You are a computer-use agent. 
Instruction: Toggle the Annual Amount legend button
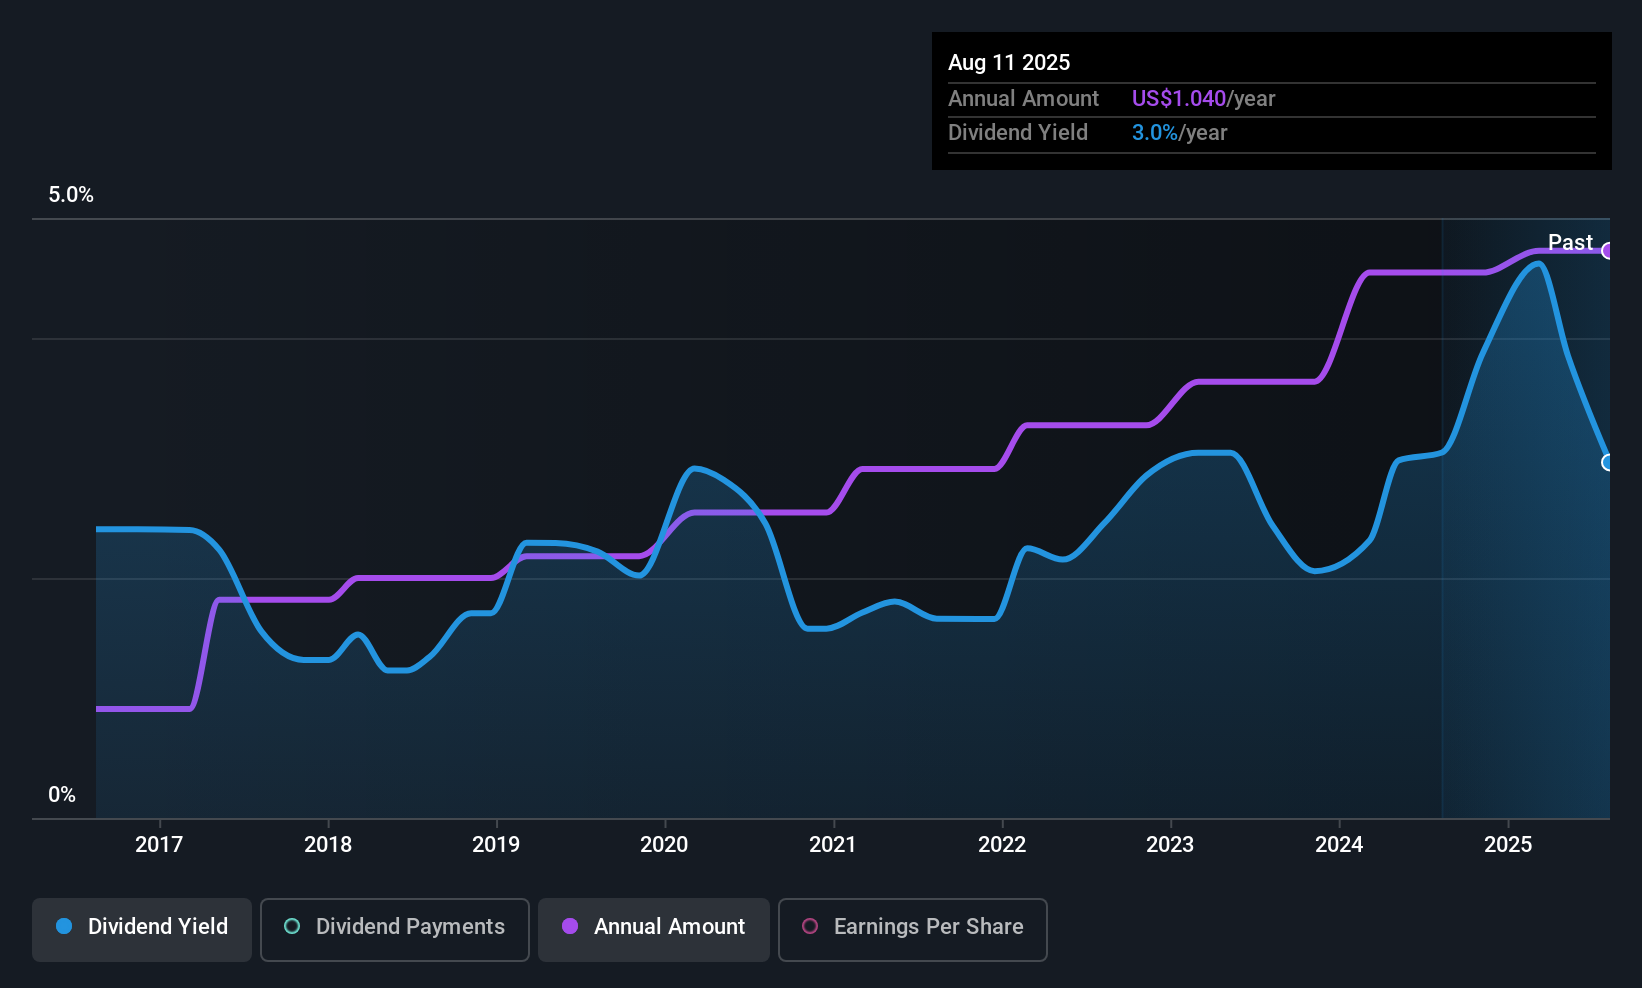653,928
